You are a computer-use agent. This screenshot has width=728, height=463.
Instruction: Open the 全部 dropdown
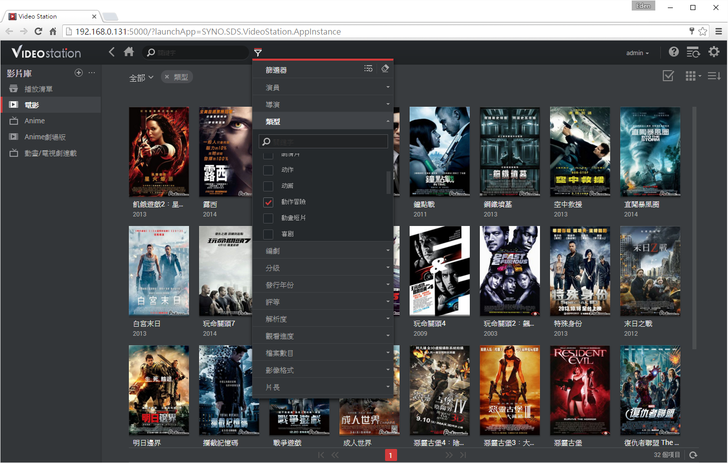tap(141, 77)
